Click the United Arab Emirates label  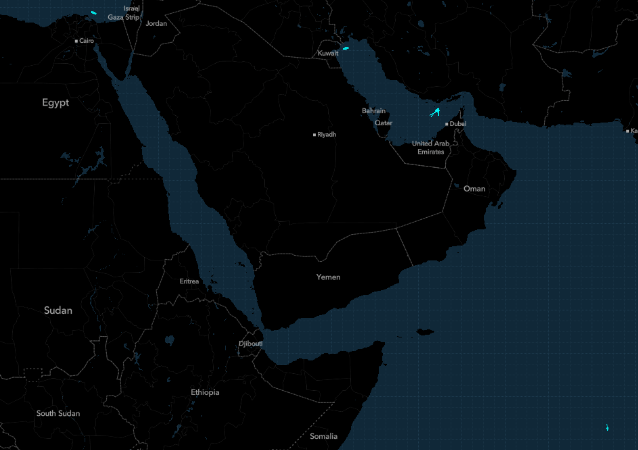[x=430, y=147]
